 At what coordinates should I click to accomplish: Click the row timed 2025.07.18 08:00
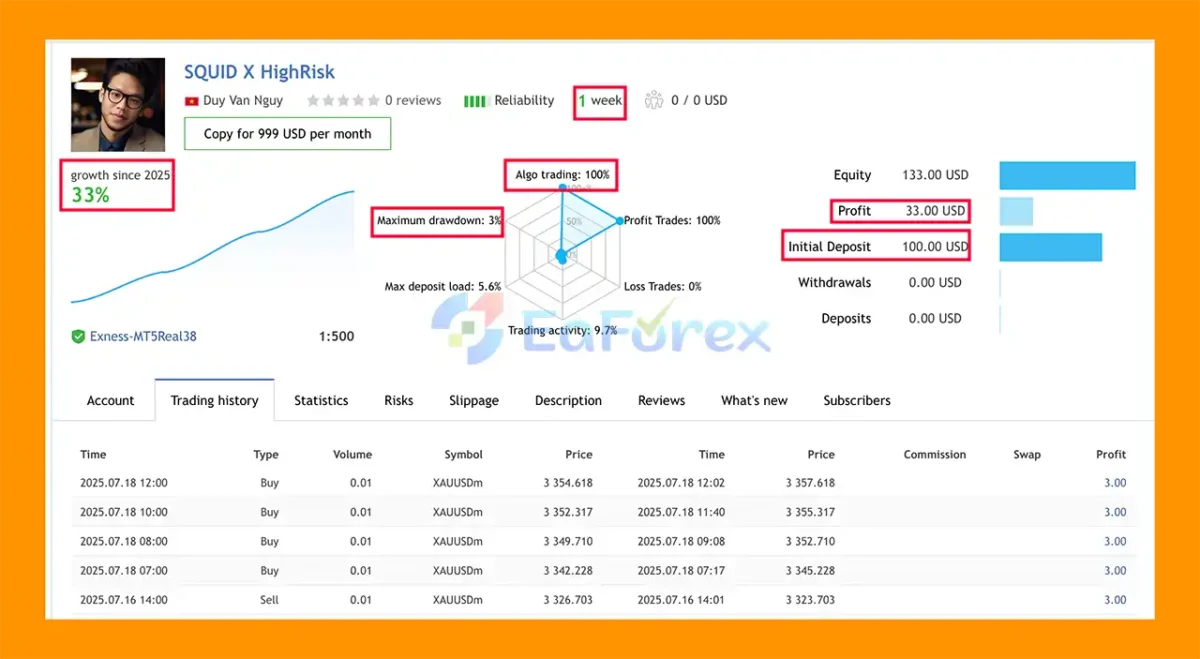(603, 541)
